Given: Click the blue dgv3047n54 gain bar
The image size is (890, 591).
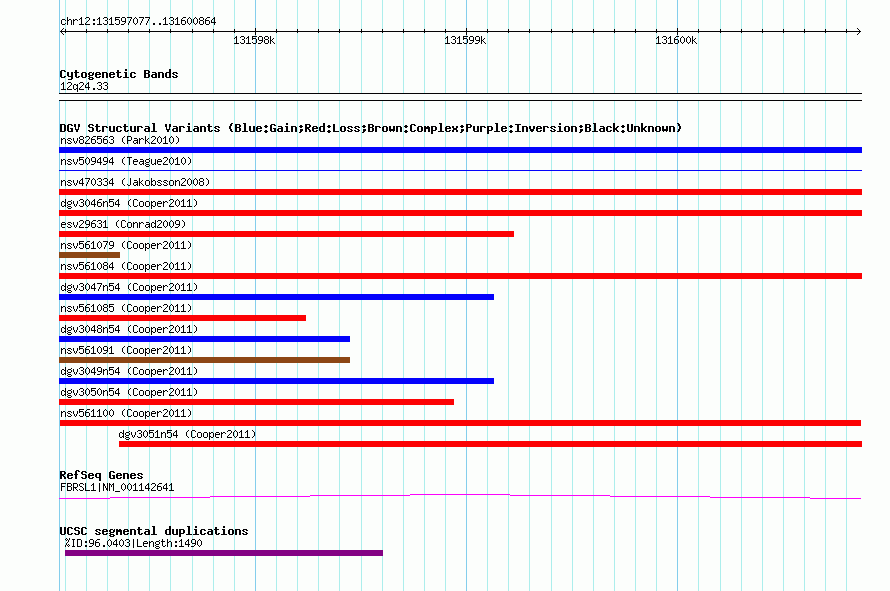Looking at the screenshot, I should click(276, 297).
